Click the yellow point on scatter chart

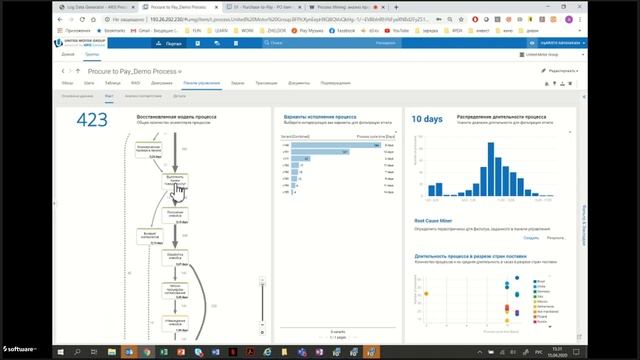click(426, 293)
